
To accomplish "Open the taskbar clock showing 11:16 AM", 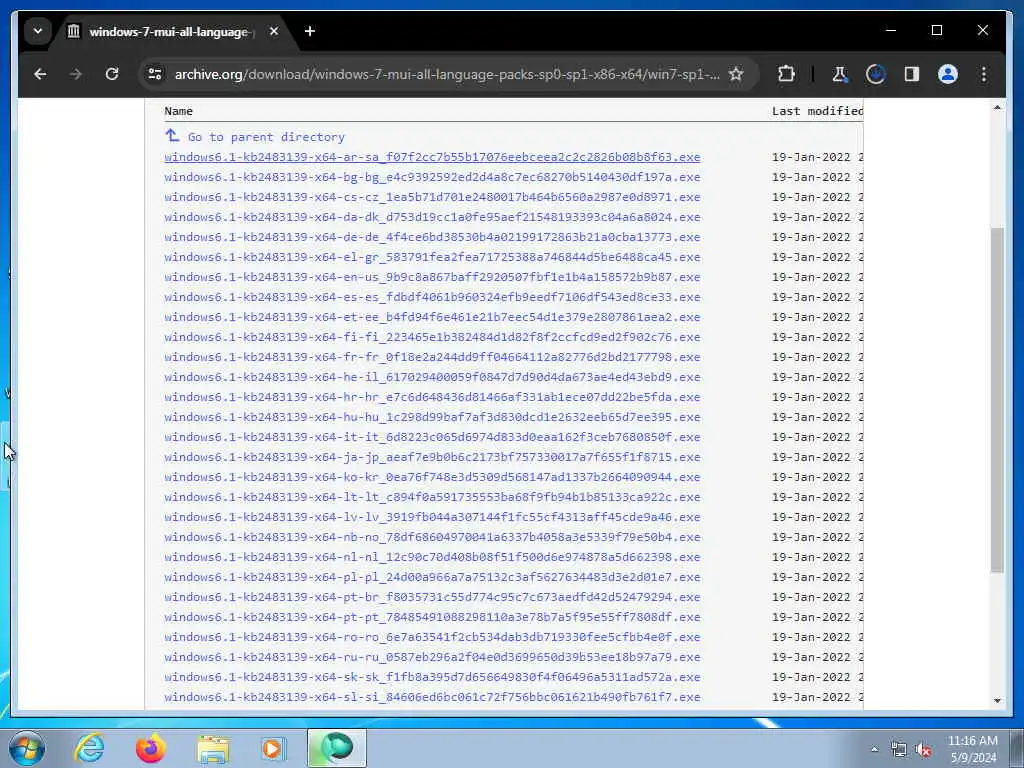I will (972, 749).
